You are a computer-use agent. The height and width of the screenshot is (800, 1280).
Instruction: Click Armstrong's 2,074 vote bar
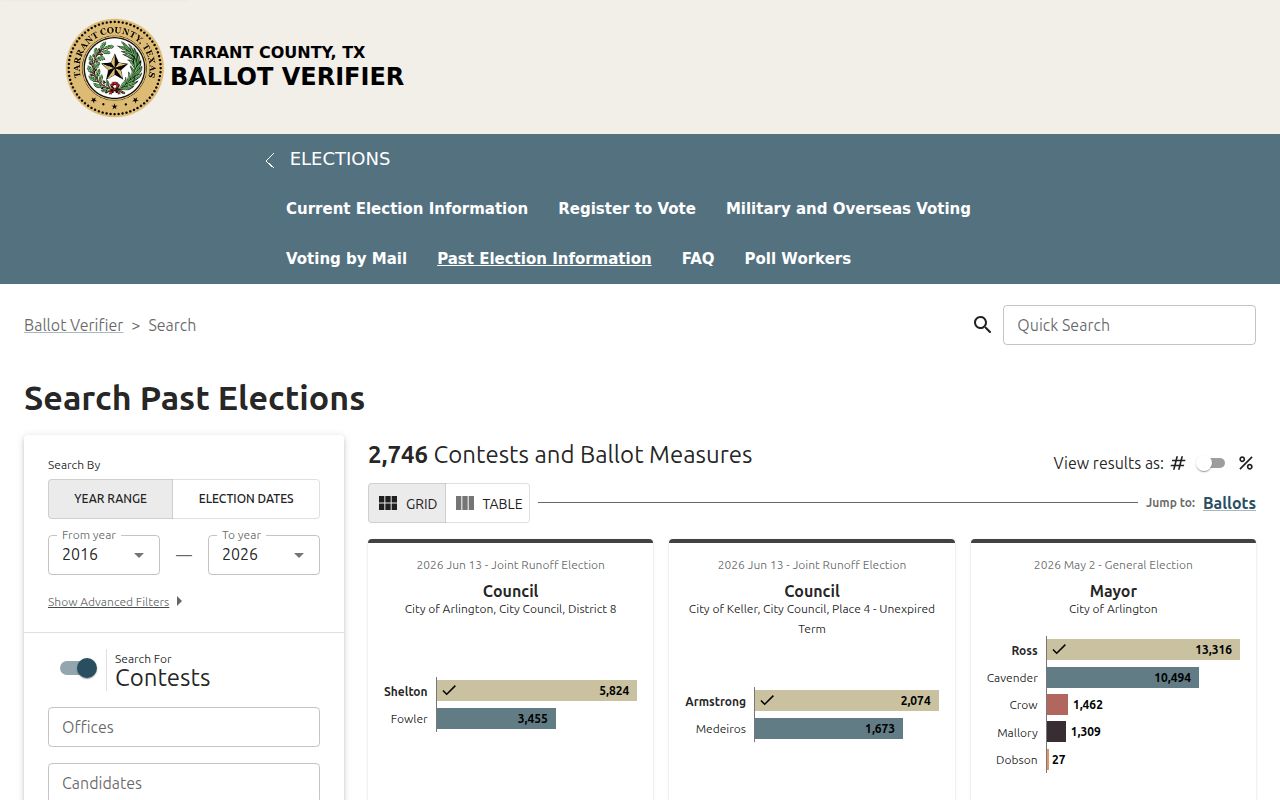[x=846, y=701]
